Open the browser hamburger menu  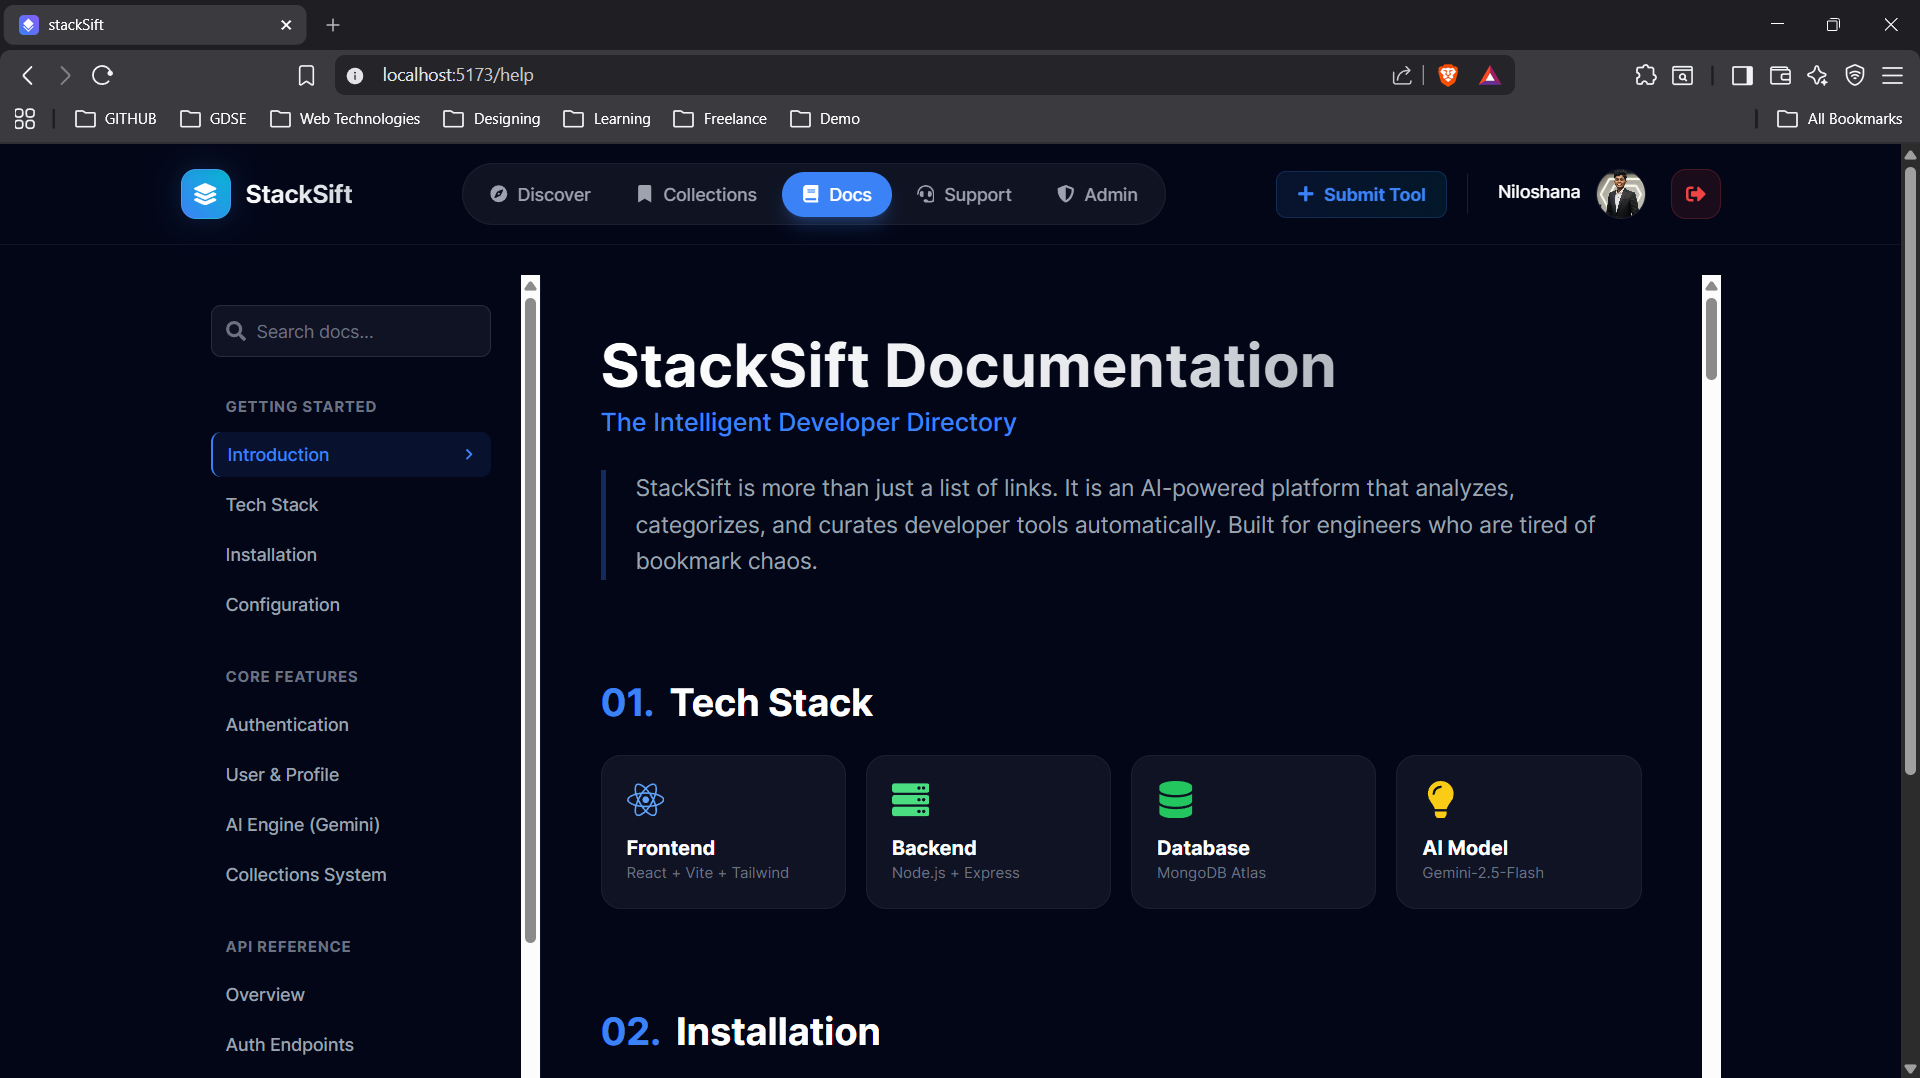[1892, 75]
